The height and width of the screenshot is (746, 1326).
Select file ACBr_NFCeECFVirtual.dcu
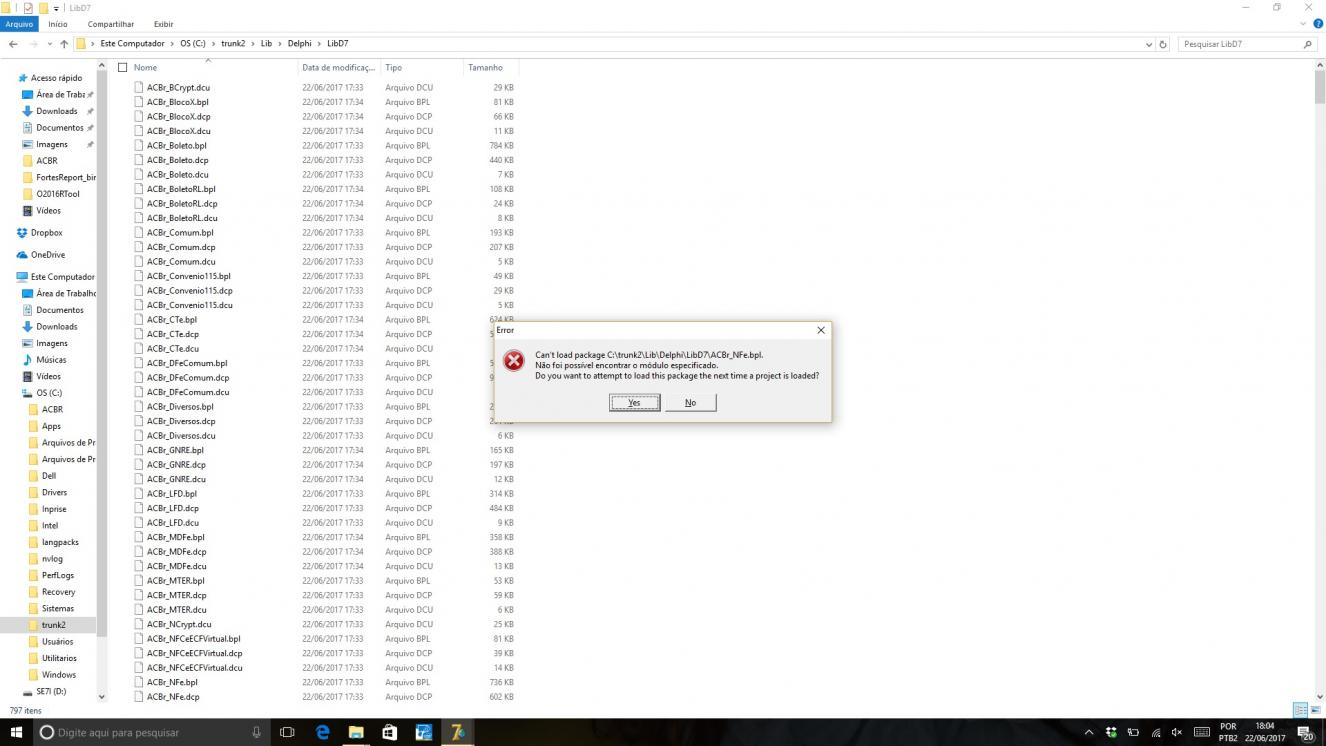[194, 668]
